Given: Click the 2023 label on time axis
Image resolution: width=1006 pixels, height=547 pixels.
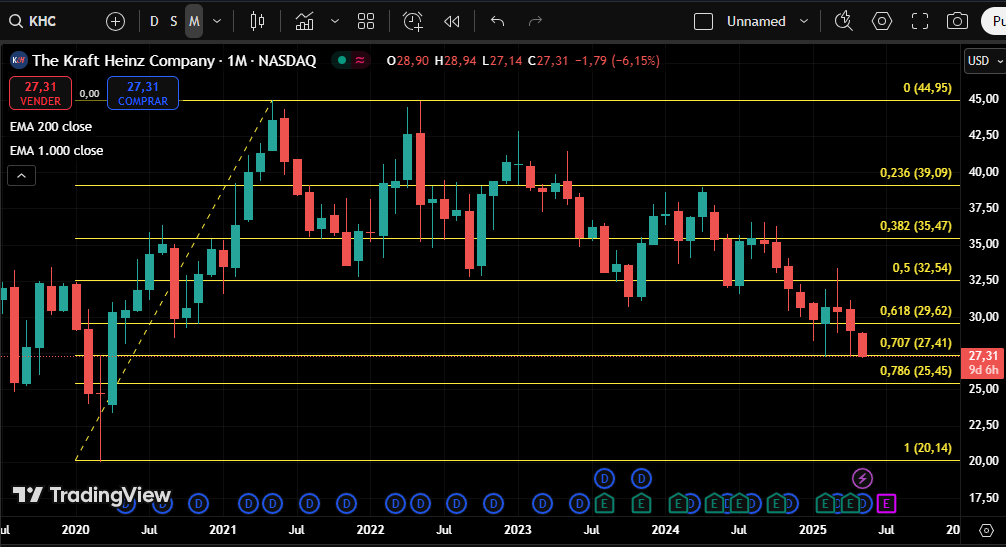Looking at the screenshot, I should click(x=518, y=530).
